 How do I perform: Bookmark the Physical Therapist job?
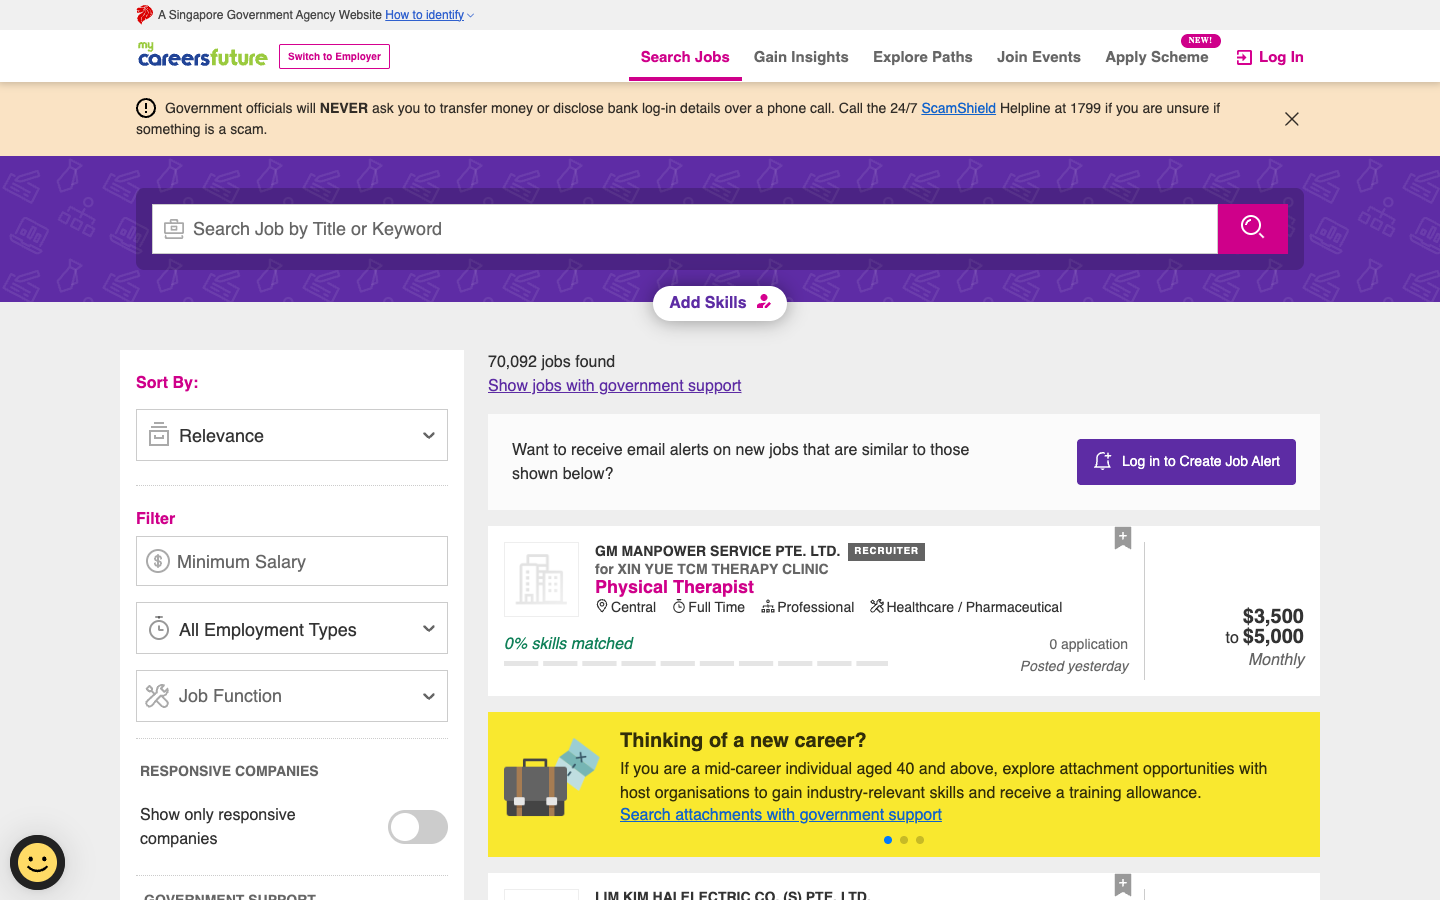coord(1123,538)
